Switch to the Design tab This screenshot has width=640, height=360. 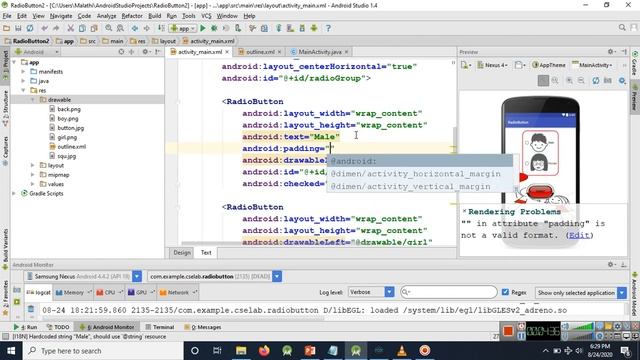click(x=182, y=253)
